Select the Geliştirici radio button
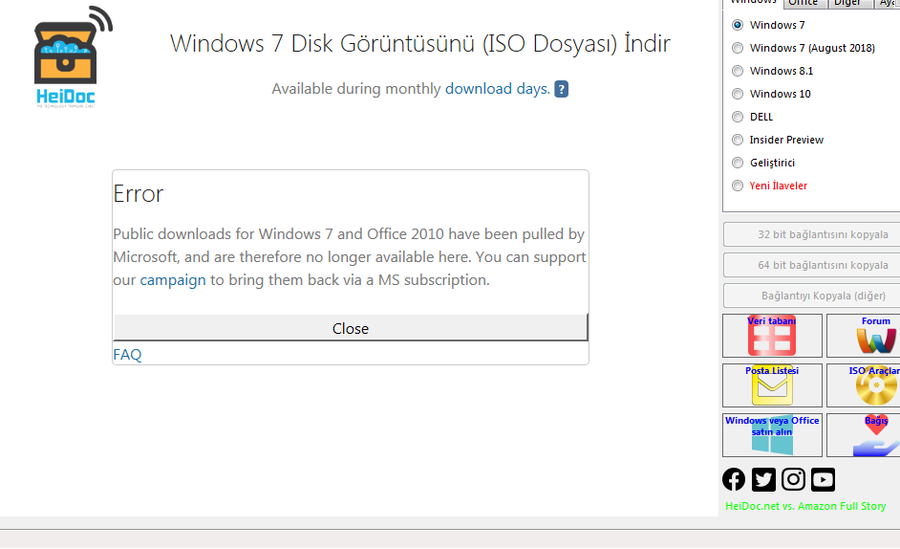This screenshot has width=900, height=549. 738,163
